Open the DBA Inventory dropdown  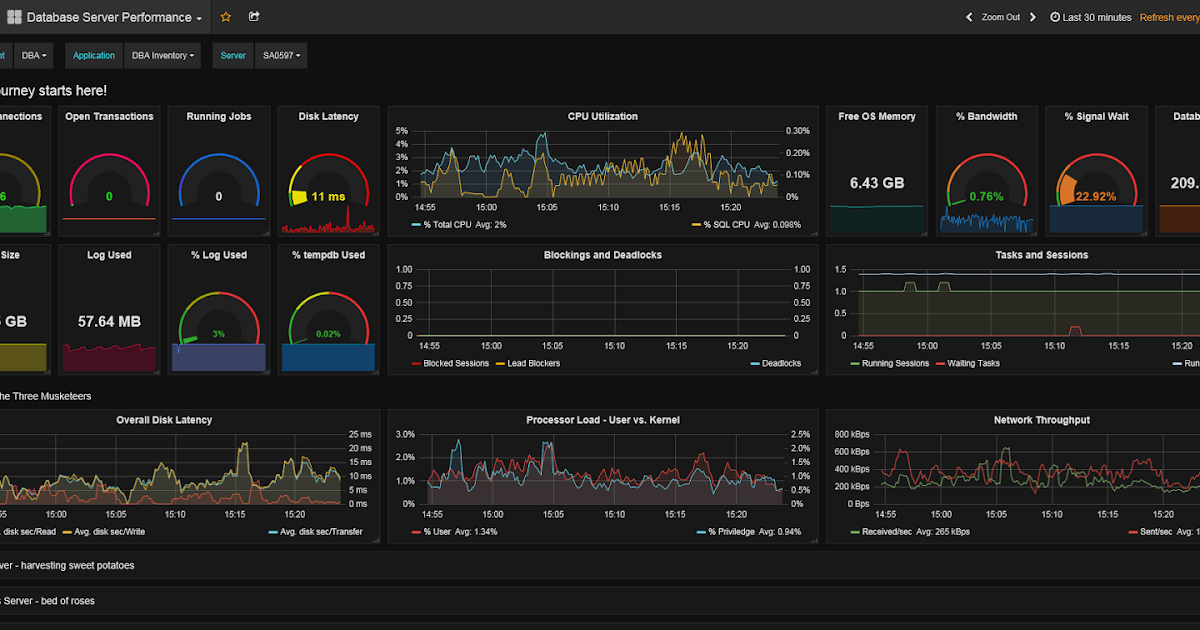[x=162, y=55]
